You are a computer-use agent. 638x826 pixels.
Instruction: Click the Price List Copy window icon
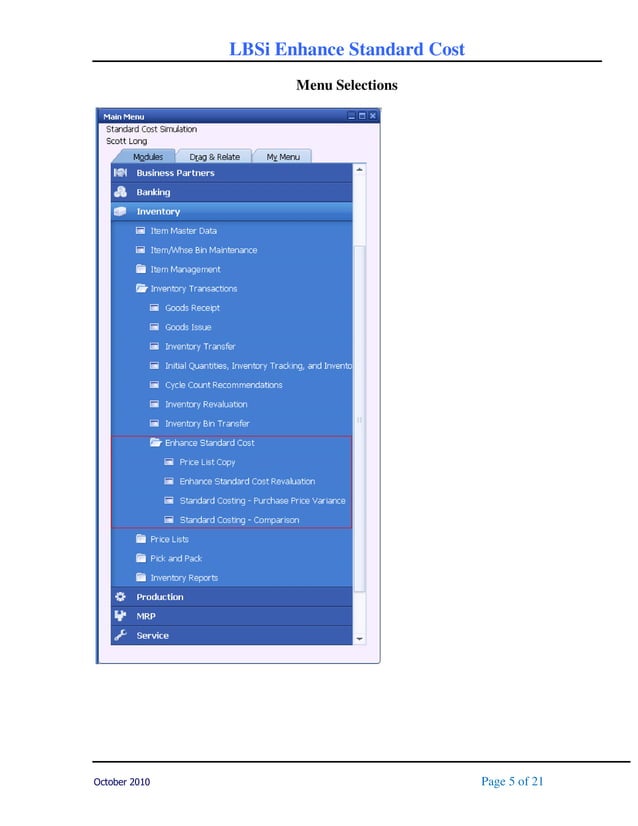[x=169, y=462]
